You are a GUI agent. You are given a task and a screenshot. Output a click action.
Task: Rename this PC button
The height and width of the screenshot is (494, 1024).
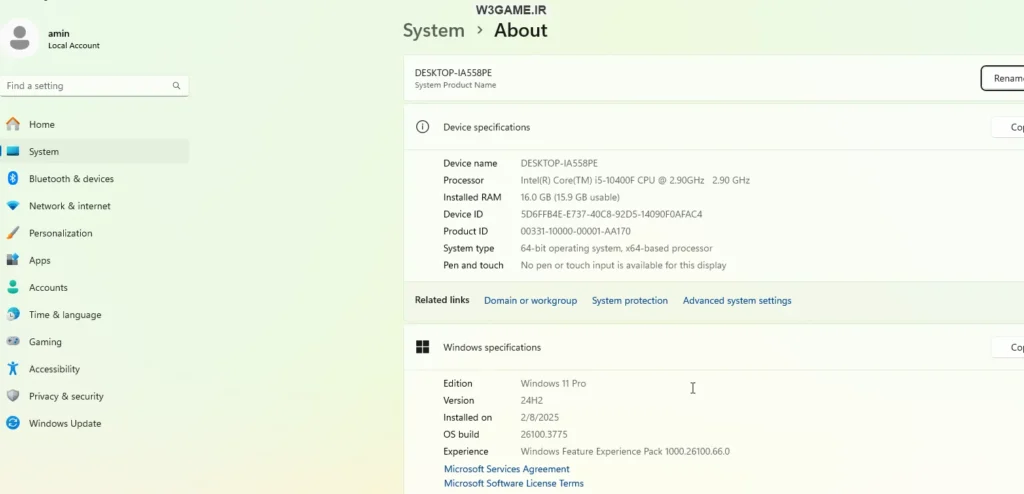(x=1002, y=78)
